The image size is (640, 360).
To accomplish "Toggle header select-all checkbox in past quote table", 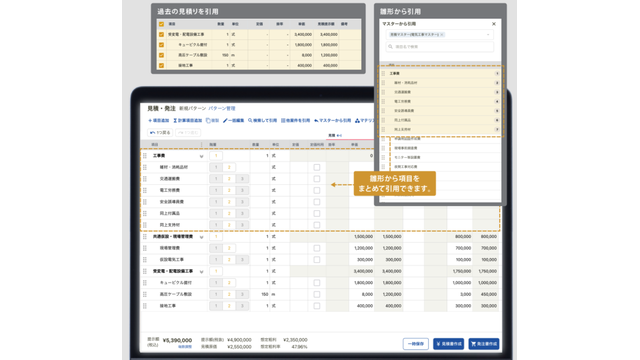I will tap(162, 24).
